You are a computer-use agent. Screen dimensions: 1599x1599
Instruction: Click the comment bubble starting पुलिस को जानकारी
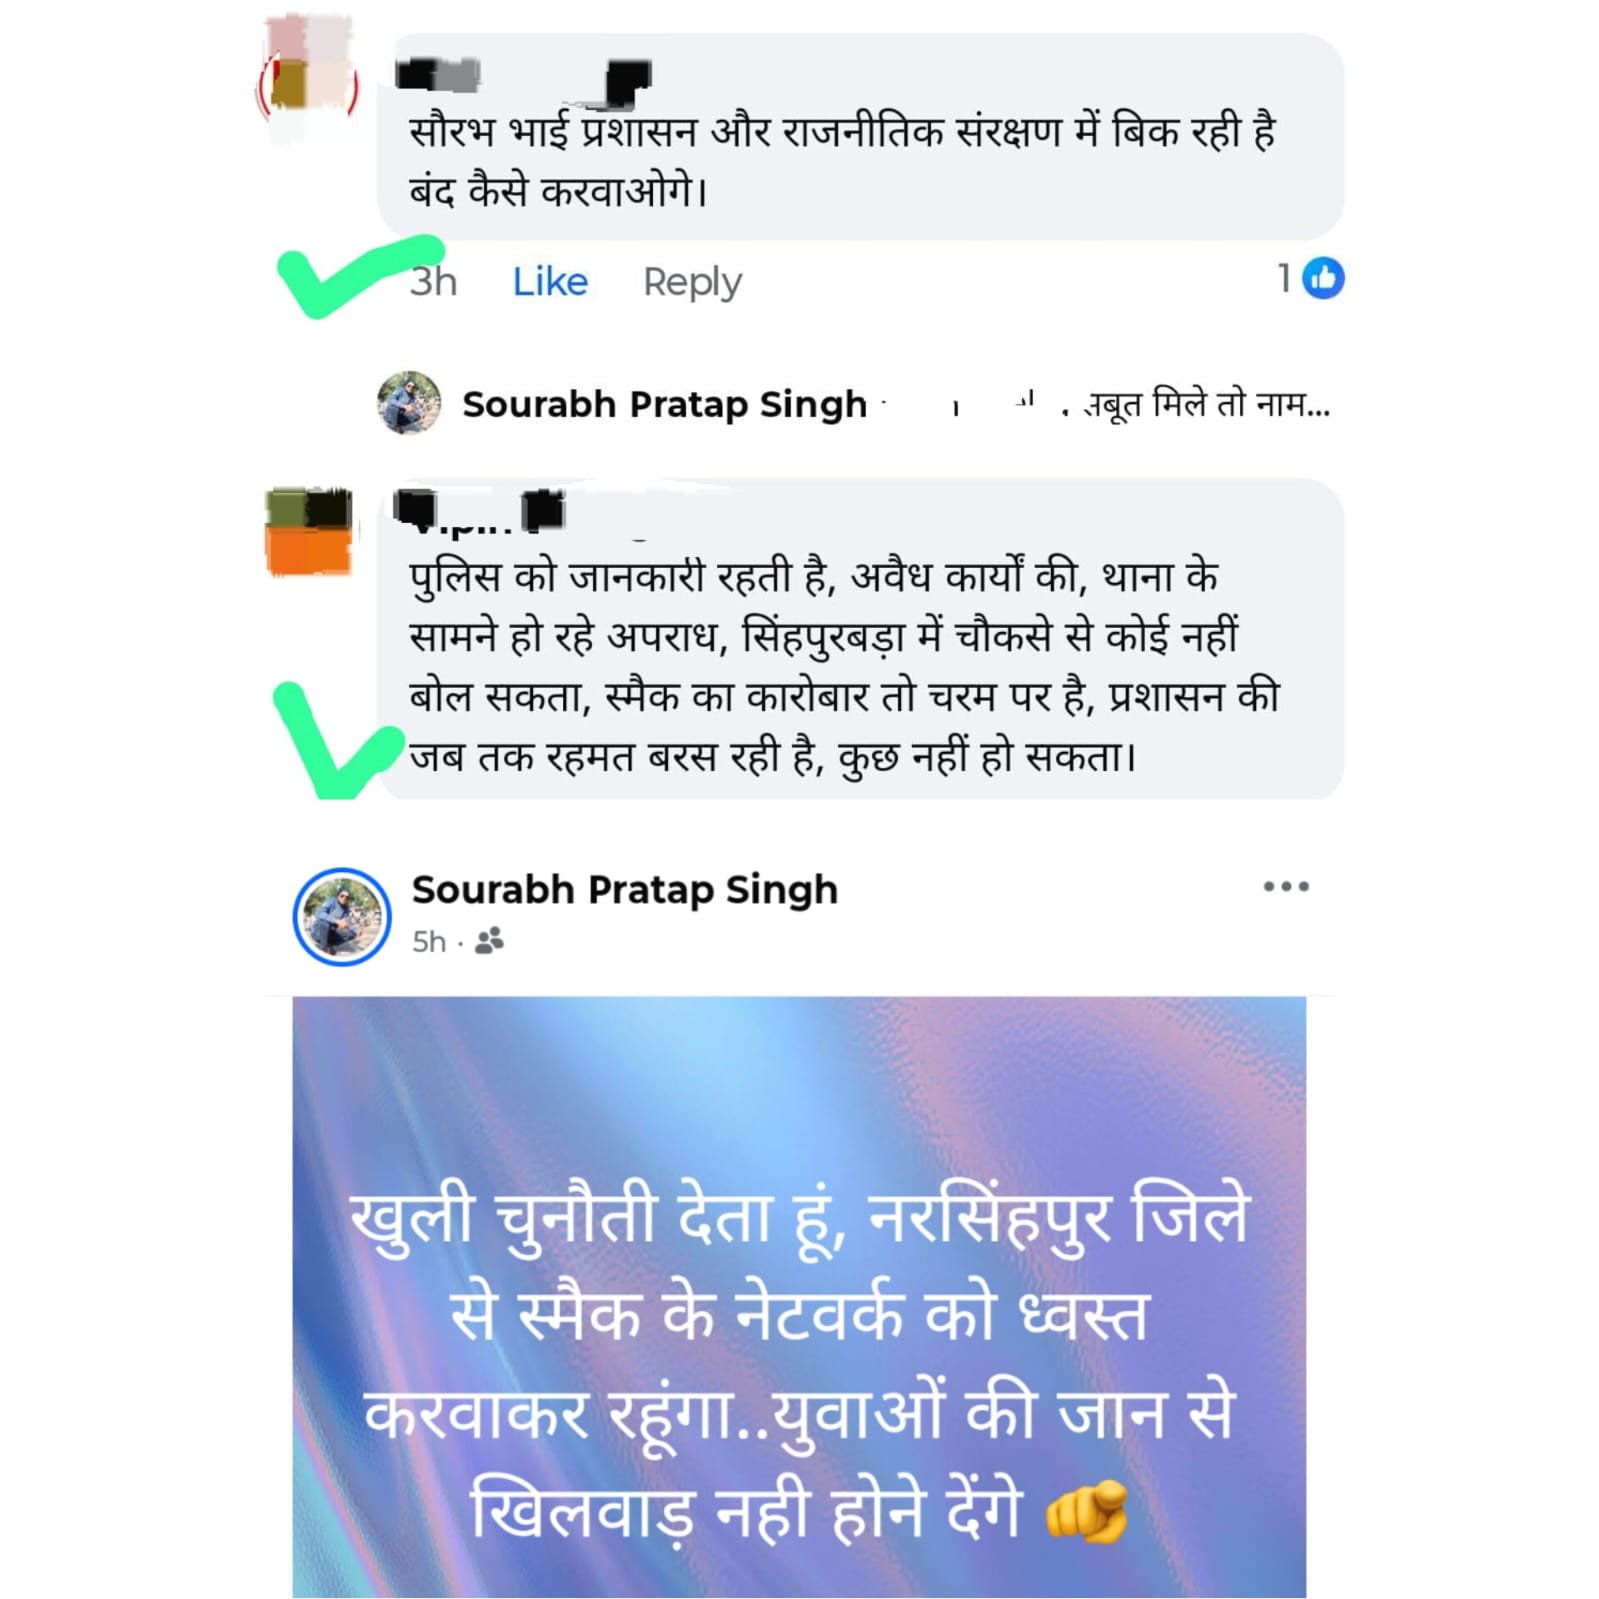click(861, 639)
